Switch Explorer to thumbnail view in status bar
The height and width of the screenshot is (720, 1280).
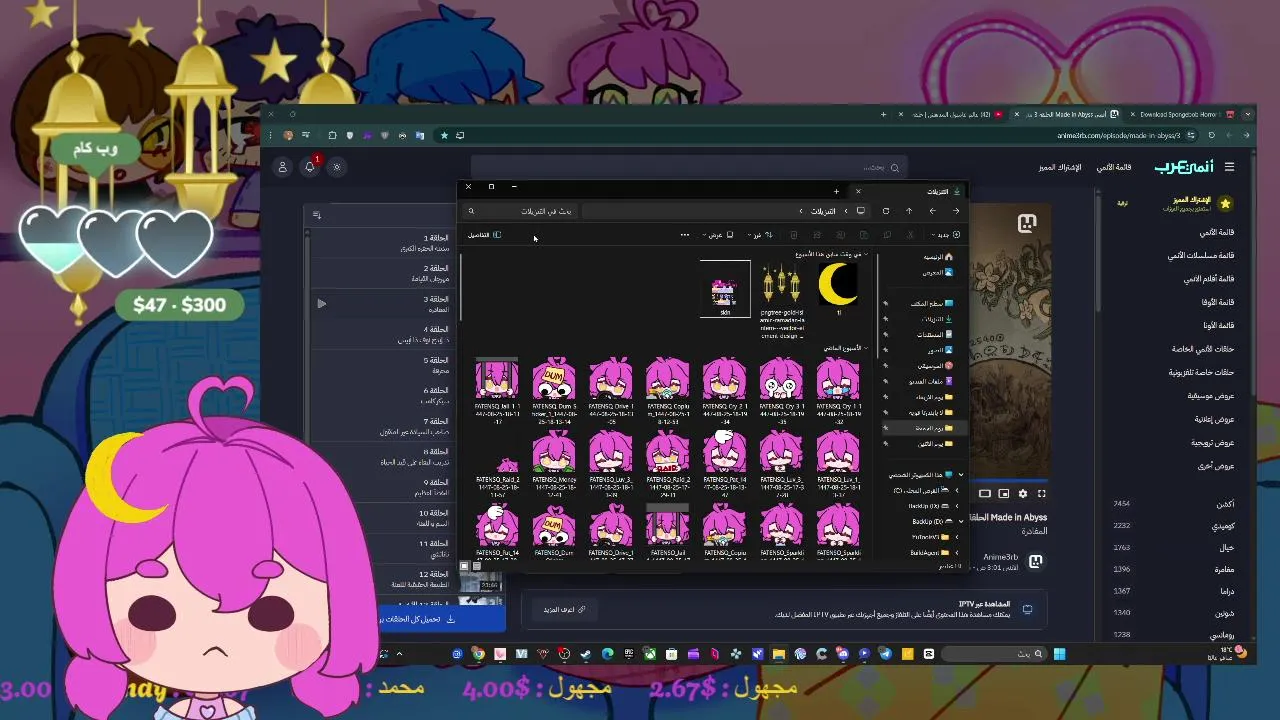pos(464,566)
